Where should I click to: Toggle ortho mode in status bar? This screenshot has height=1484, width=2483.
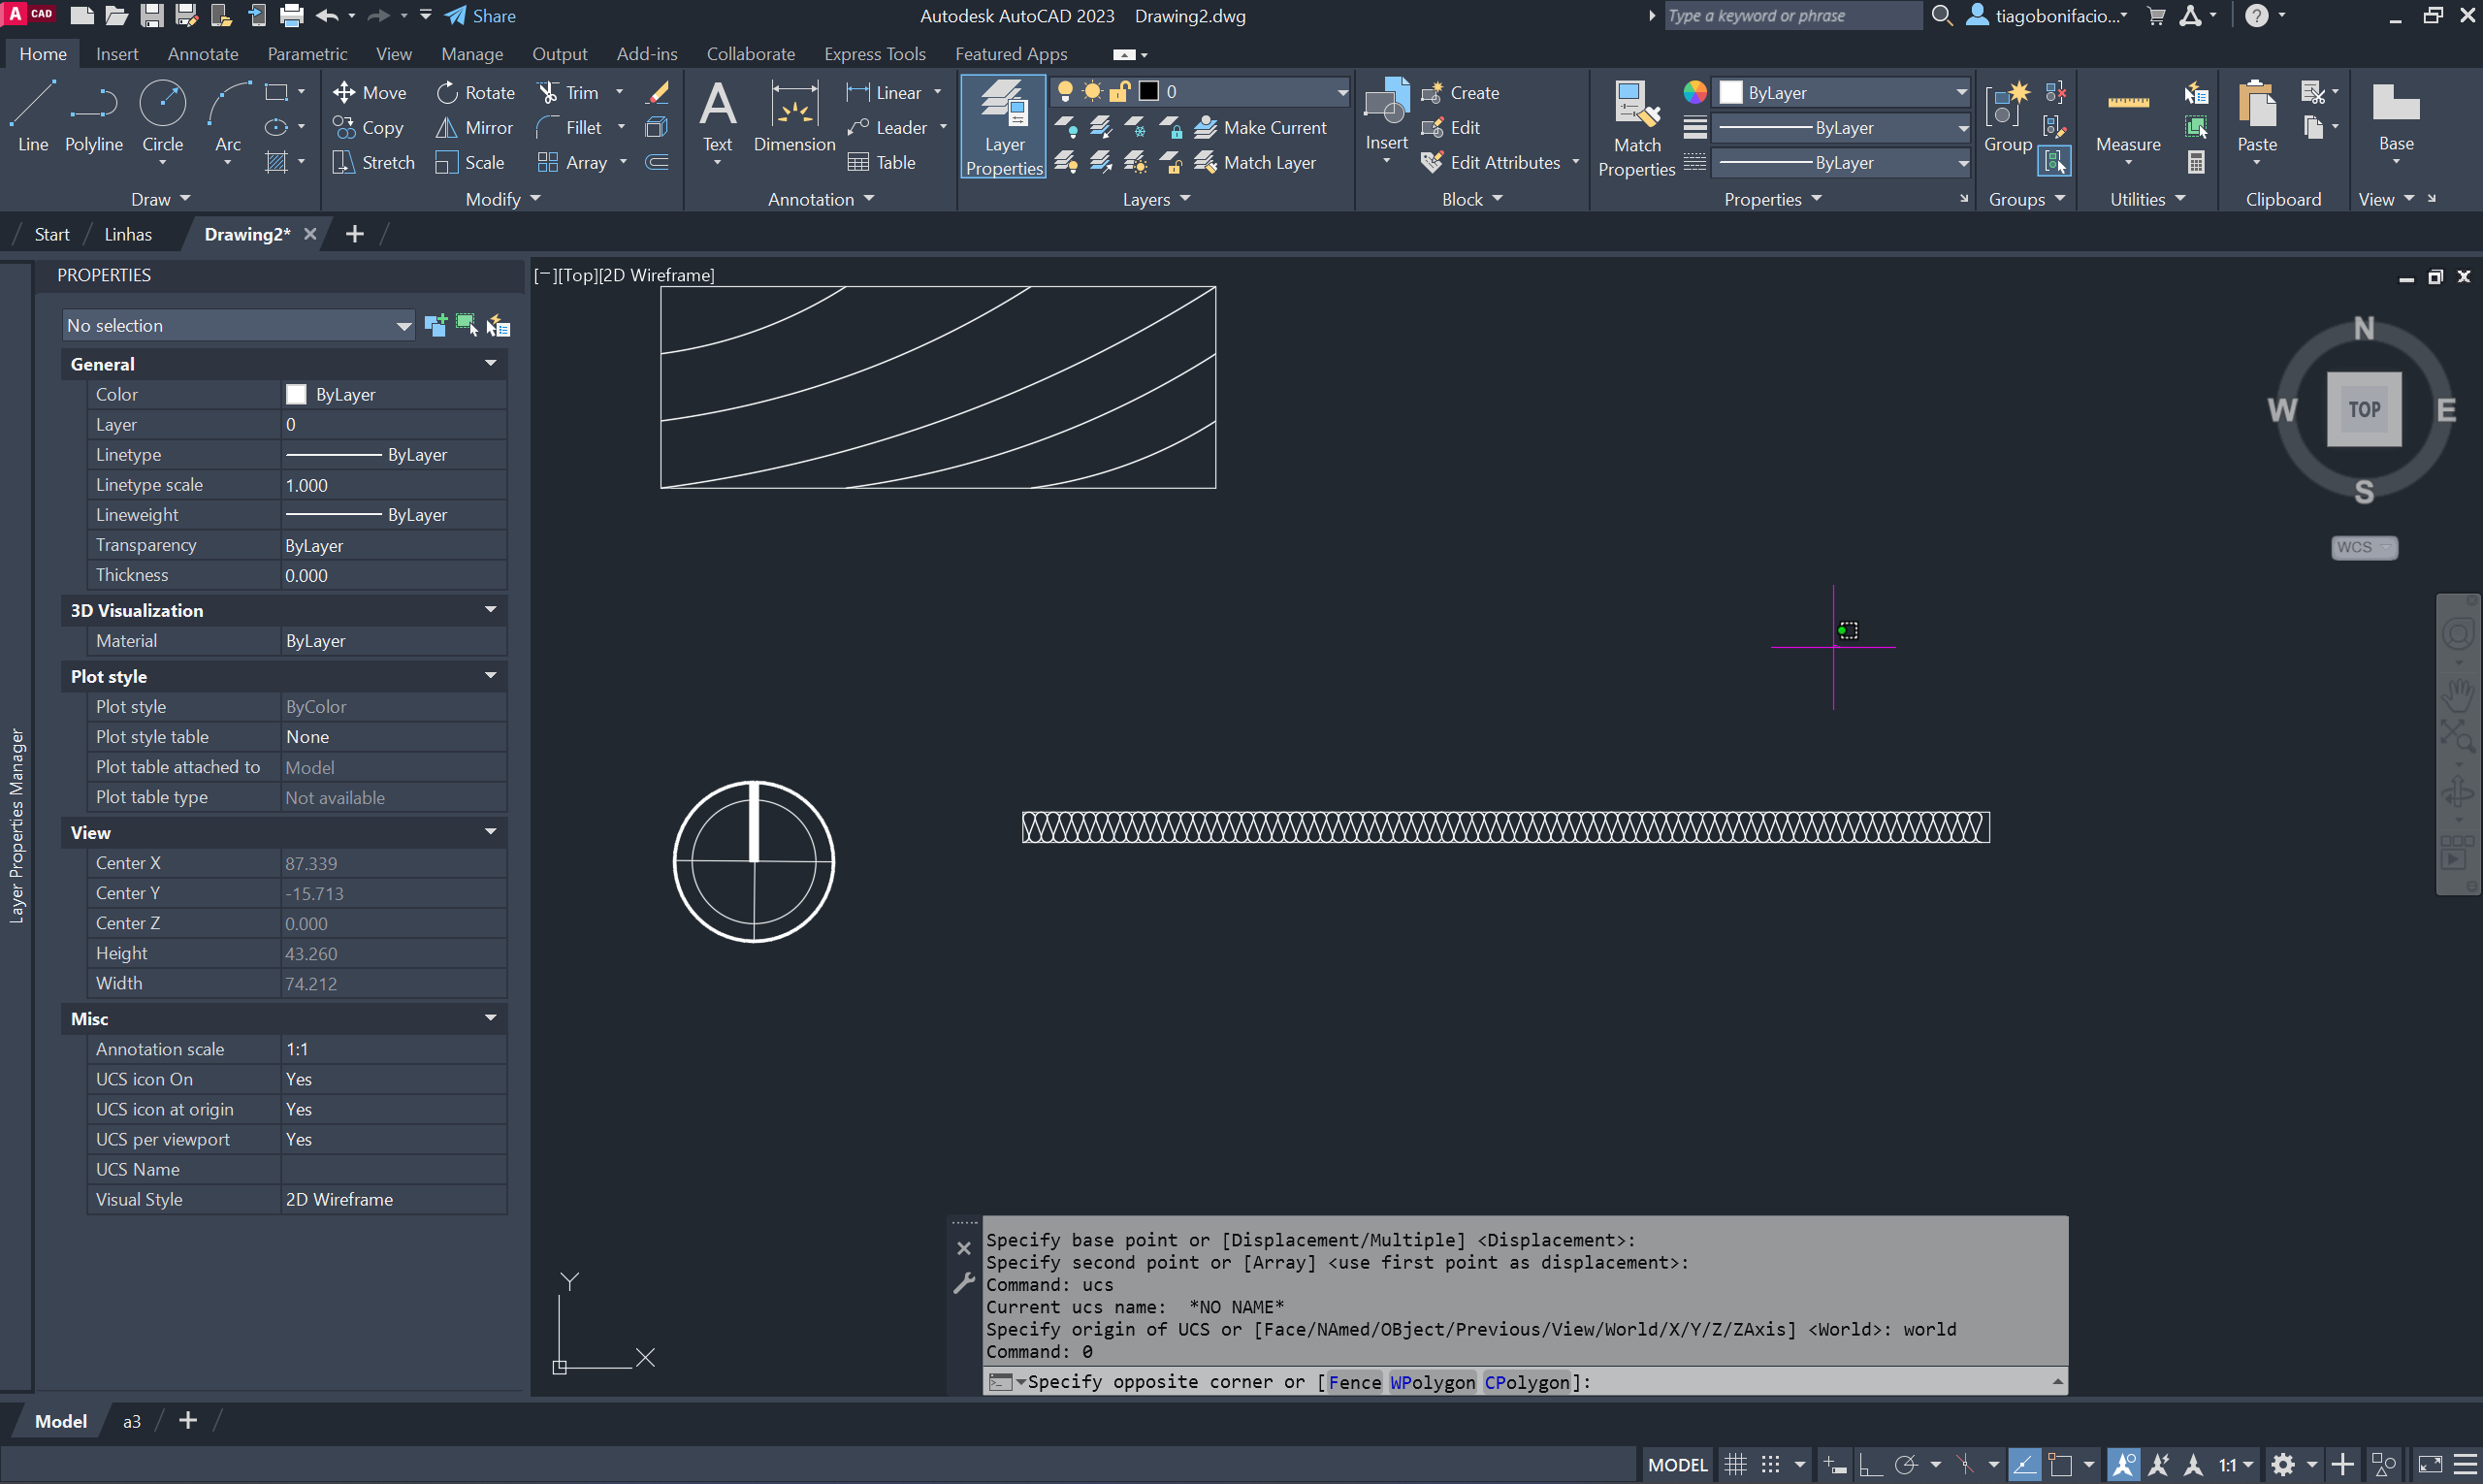1870,1464
